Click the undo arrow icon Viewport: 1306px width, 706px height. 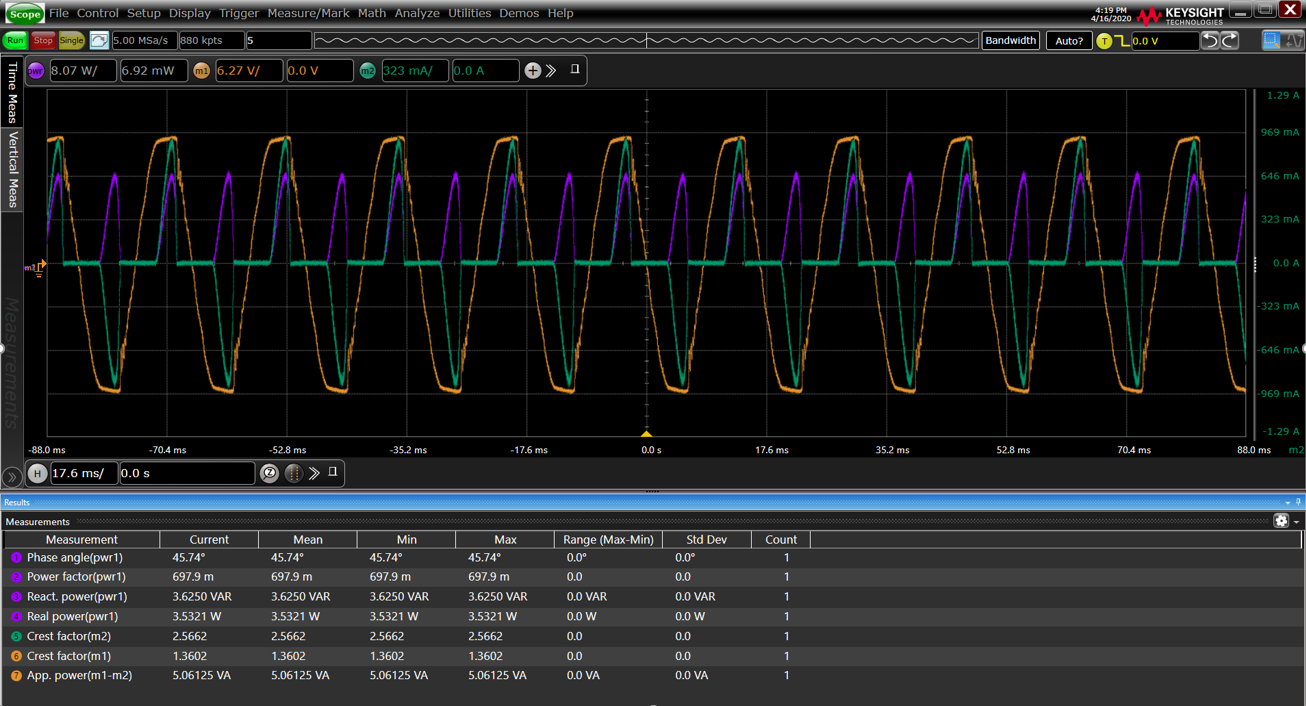pyautogui.click(x=1211, y=40)
